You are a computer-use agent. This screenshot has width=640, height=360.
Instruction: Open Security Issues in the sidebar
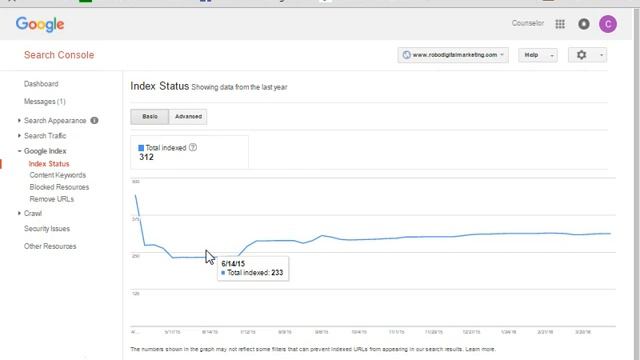[47, 229]
